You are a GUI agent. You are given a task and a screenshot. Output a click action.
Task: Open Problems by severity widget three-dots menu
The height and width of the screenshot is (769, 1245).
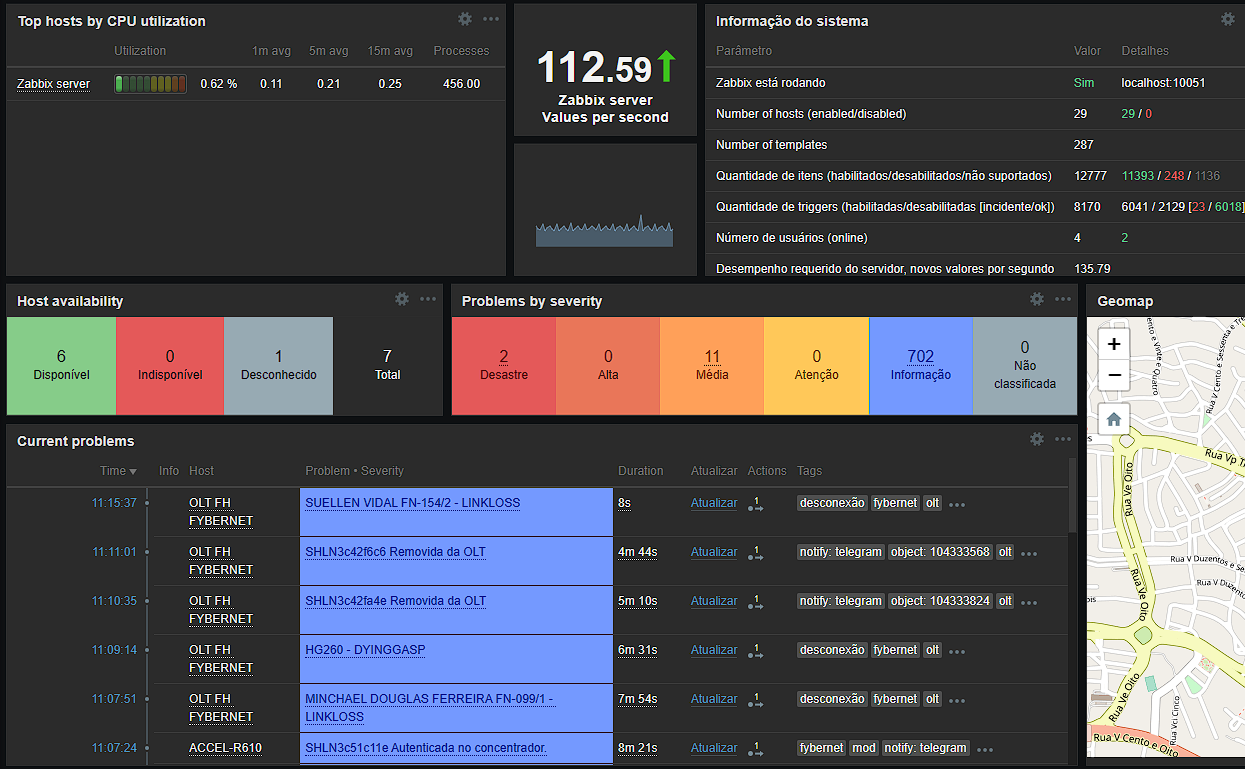pos(1063,299)
